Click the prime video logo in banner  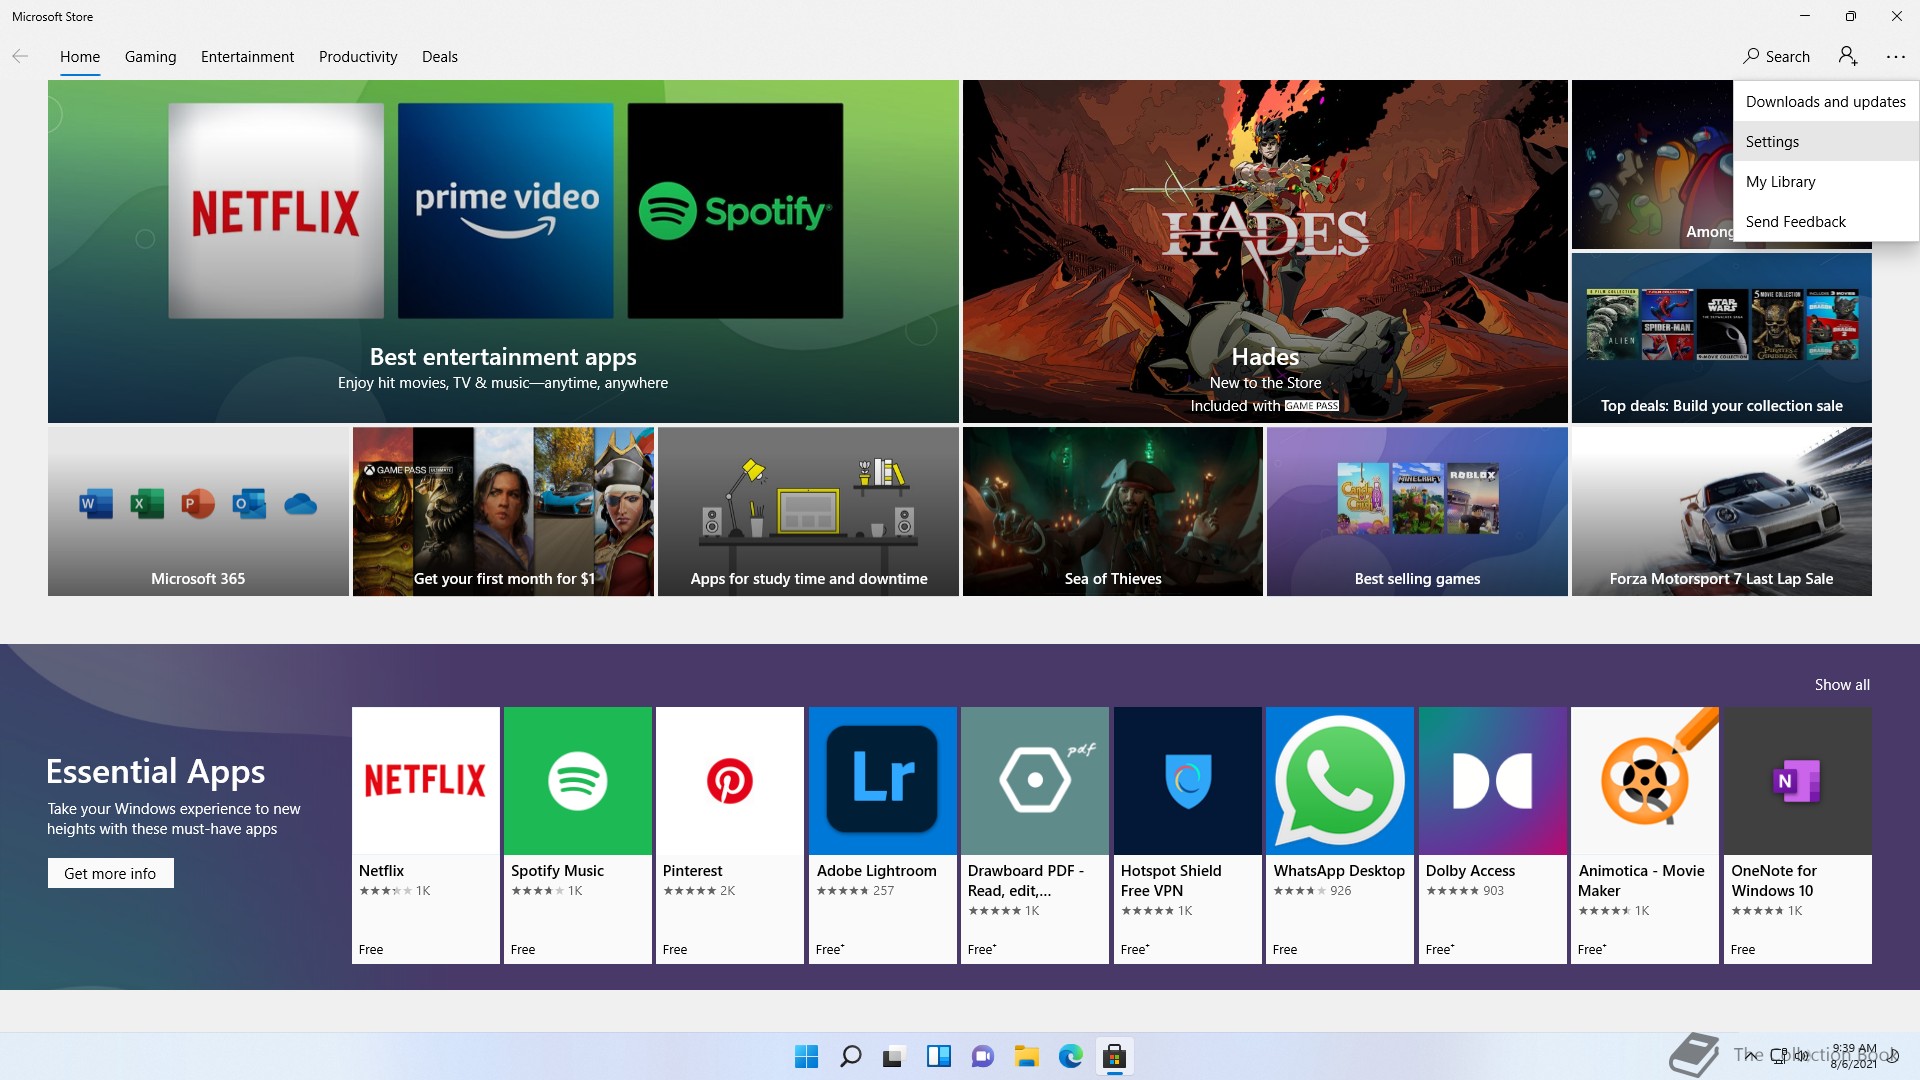[506, 211]
